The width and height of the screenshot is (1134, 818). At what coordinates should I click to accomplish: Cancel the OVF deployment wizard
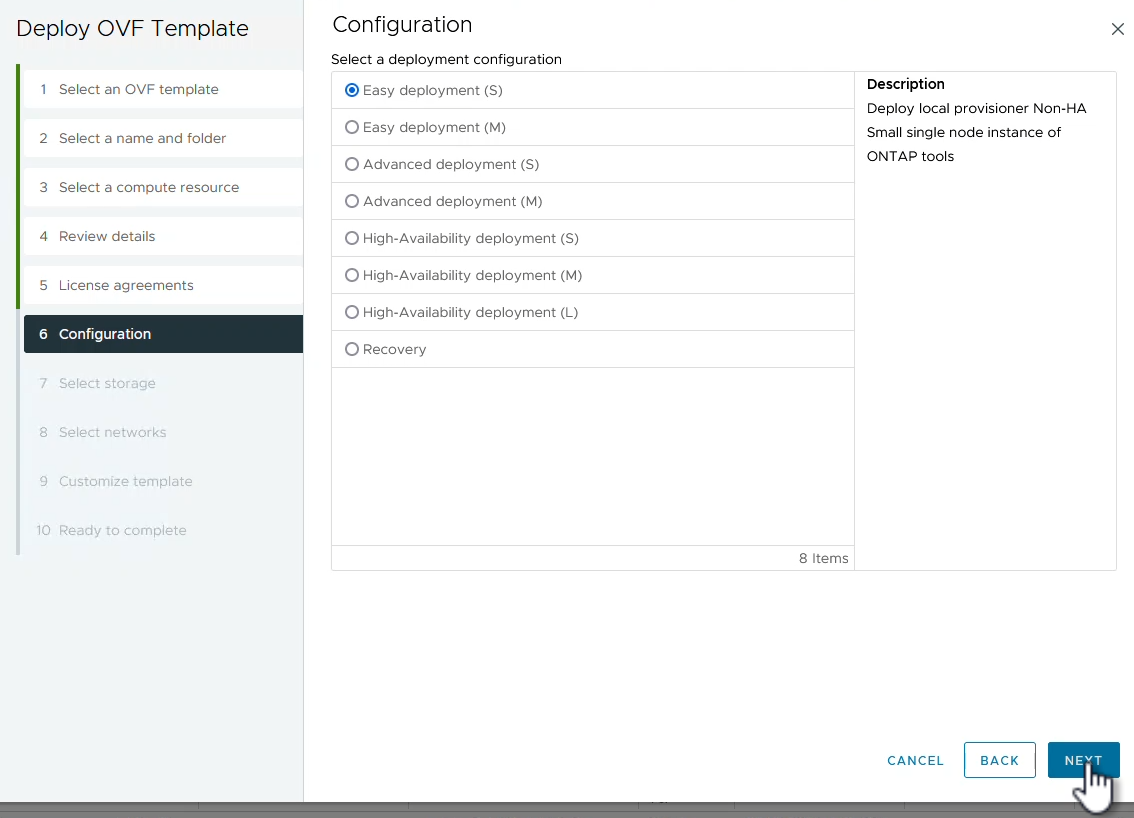915,760
